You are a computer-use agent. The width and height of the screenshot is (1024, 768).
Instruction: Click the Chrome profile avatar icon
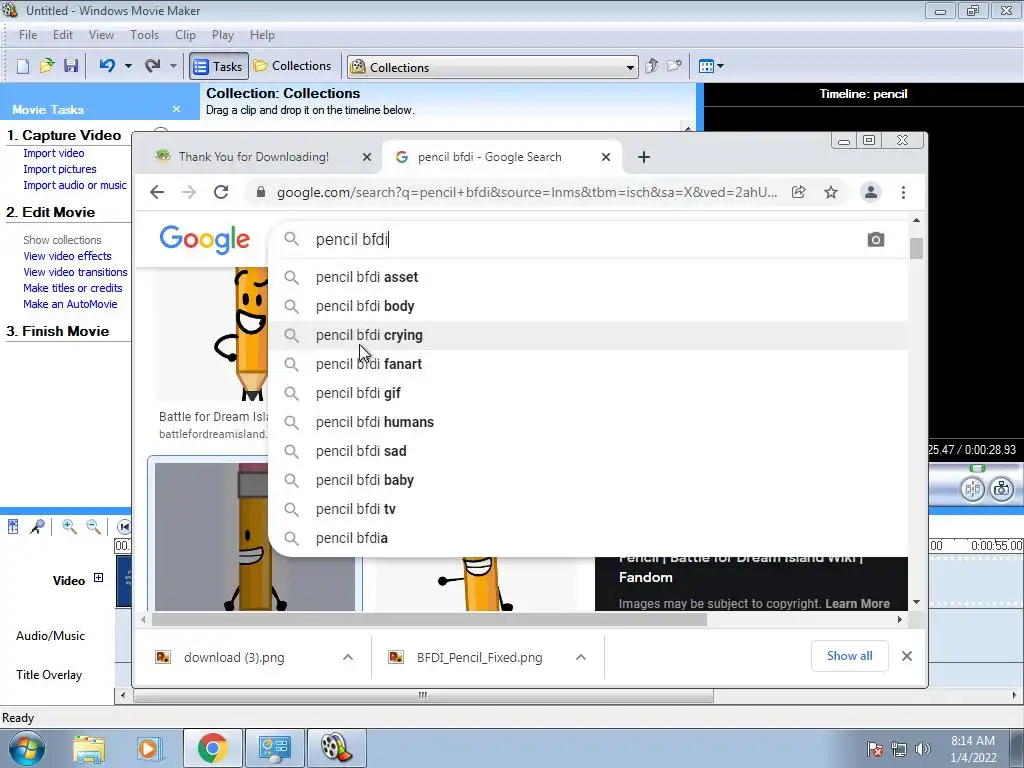coord(871,192)
